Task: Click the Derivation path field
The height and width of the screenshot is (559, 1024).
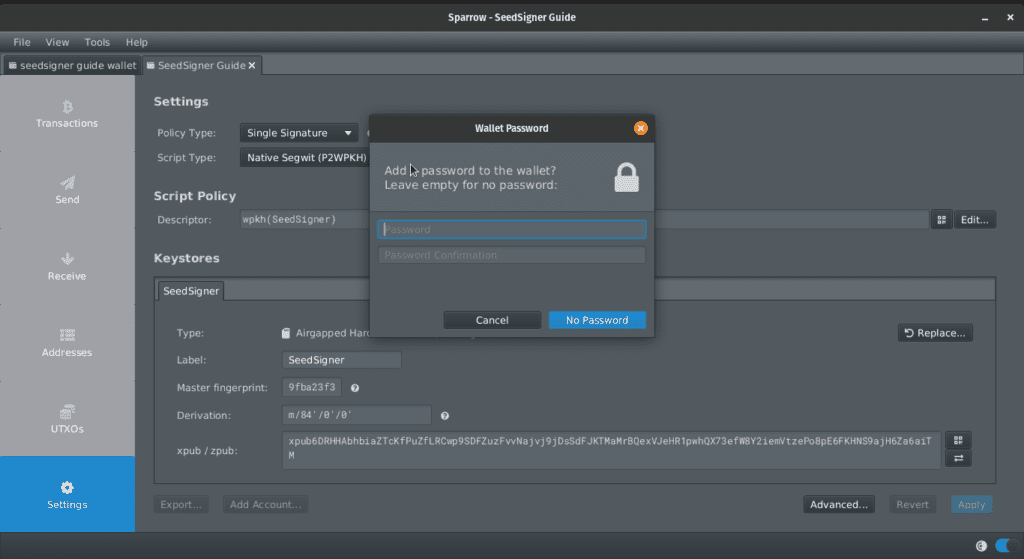Action: click(x=357, y=415)
